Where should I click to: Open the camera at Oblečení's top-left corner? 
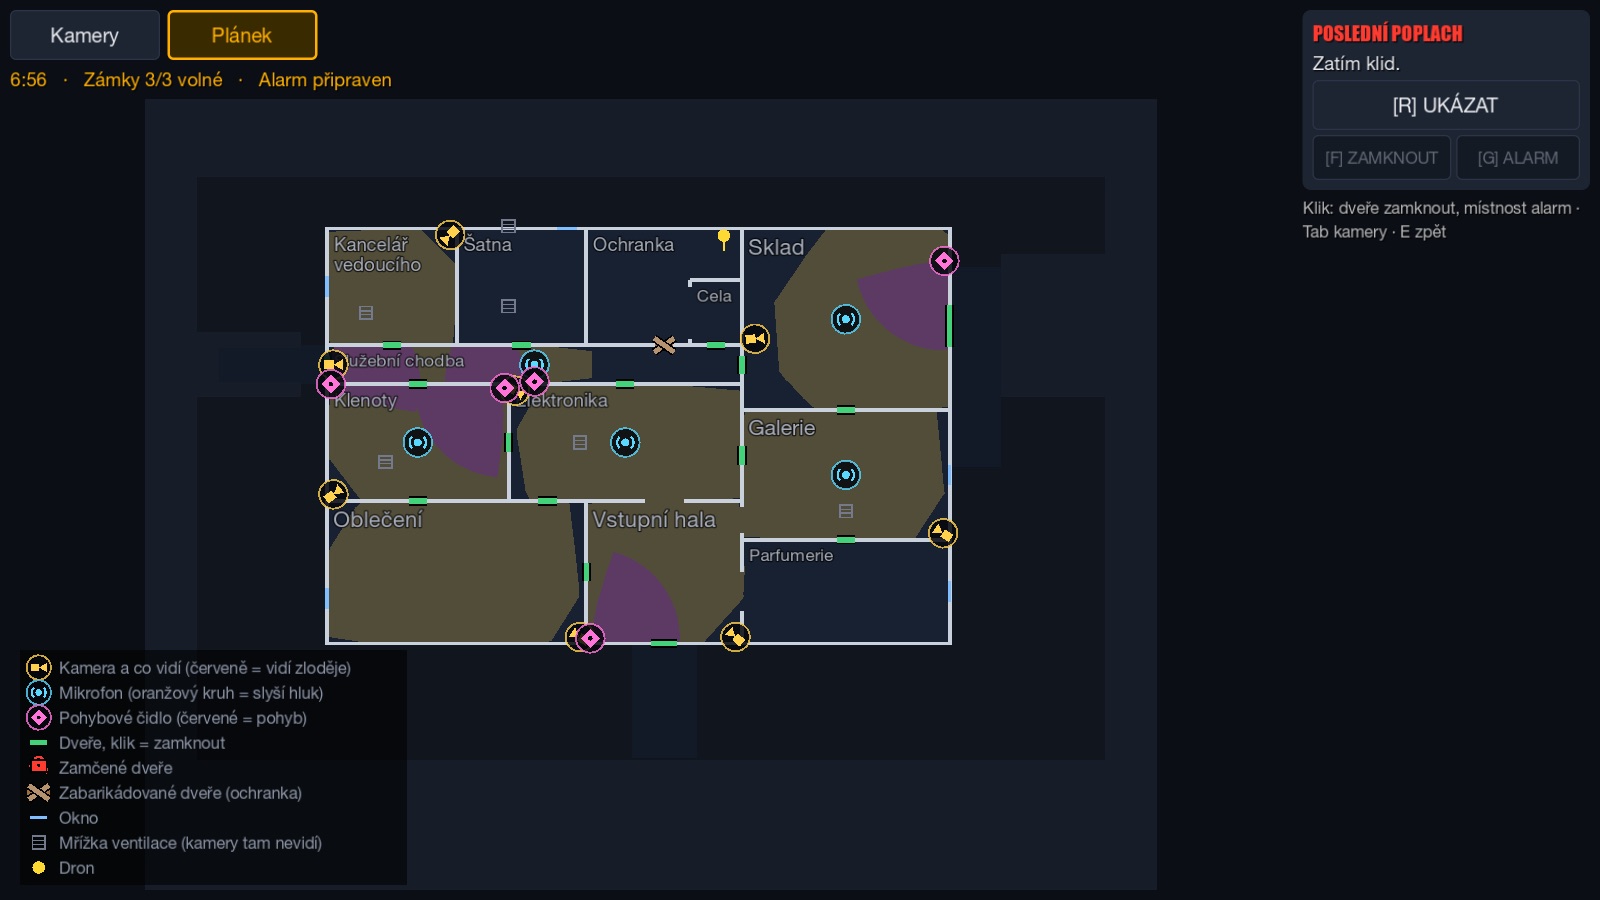click(333, 494)
